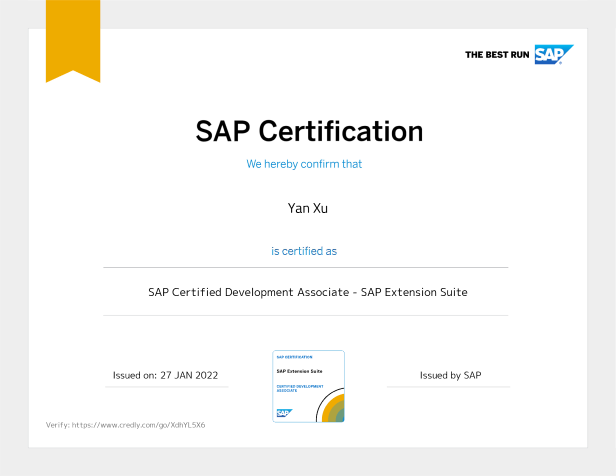Click 'We hereby confirm that' text
The image size is (616, 476).
coord(304,164)
